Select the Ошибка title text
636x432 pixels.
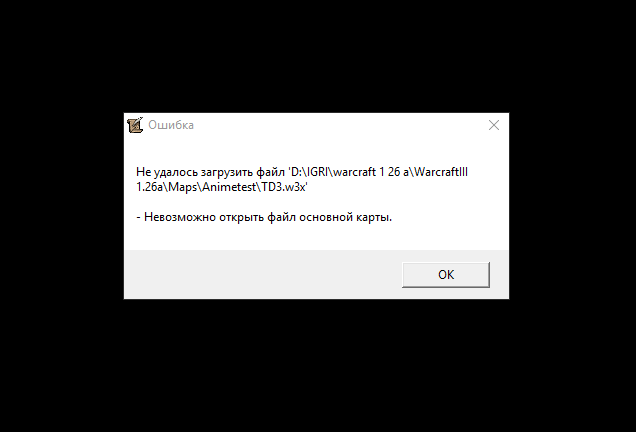pos(171,125)
